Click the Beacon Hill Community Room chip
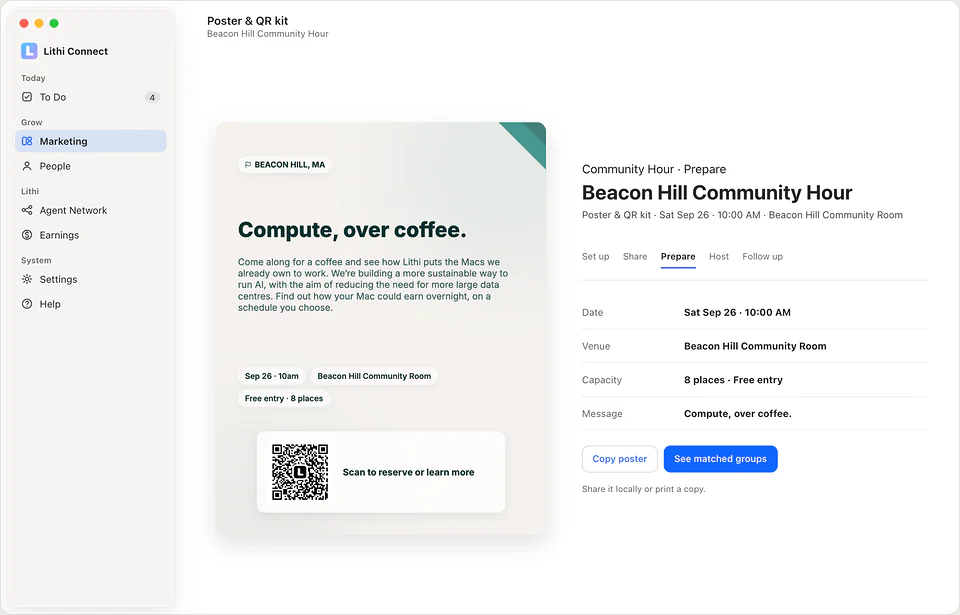This screenshot has height=615, width=960. pyautogui.click(x=374, y=376)
